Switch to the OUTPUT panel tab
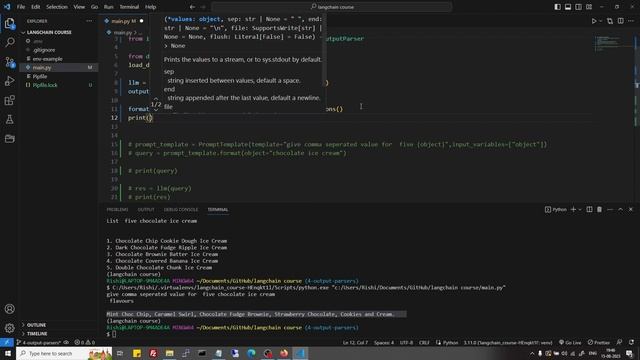Image resolution: width=640 pixels, height=360 pixels. coord(146,209)
